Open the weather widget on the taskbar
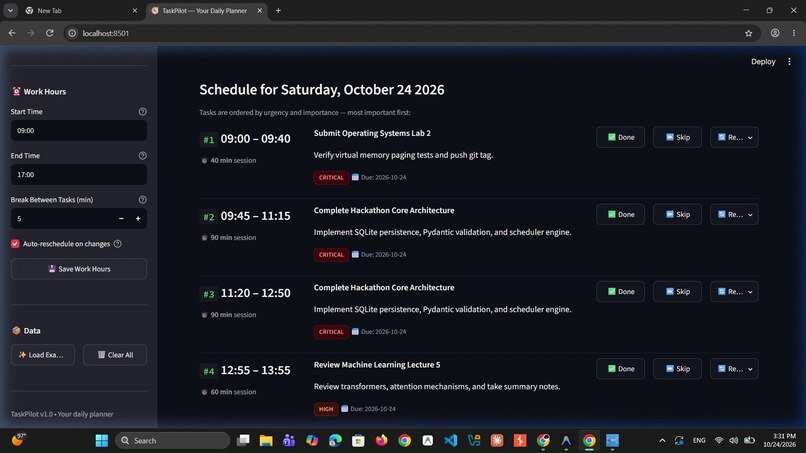 (19, 441)
